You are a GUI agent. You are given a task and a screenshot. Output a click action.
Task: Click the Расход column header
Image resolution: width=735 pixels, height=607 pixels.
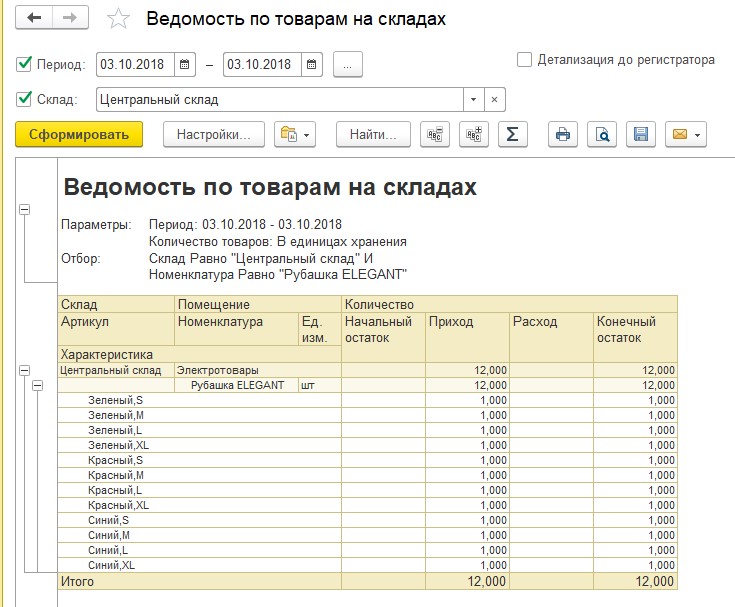[x=551, y=337]
